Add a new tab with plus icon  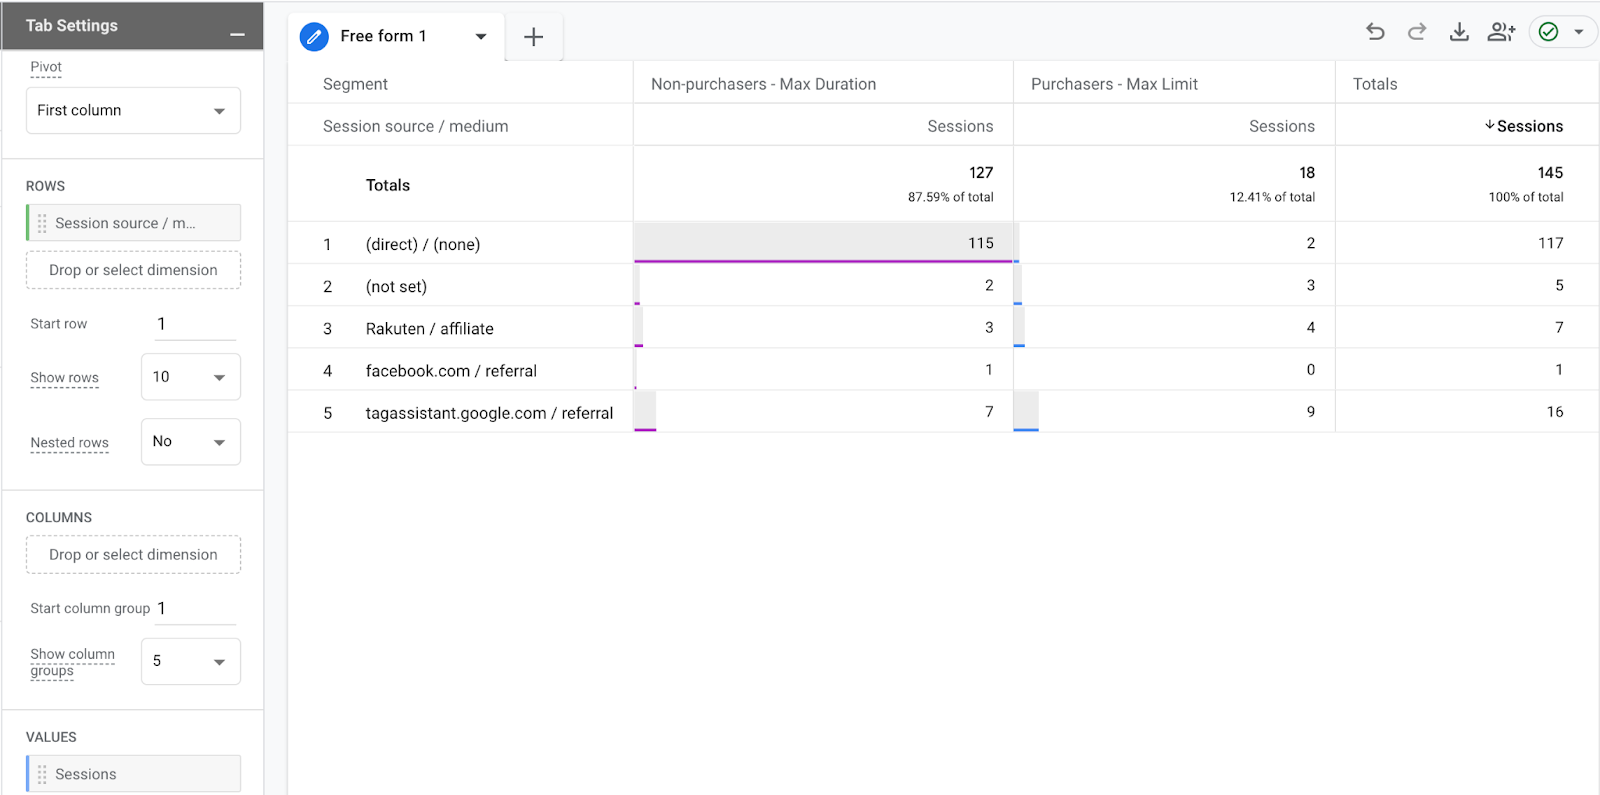click(534, 37)
